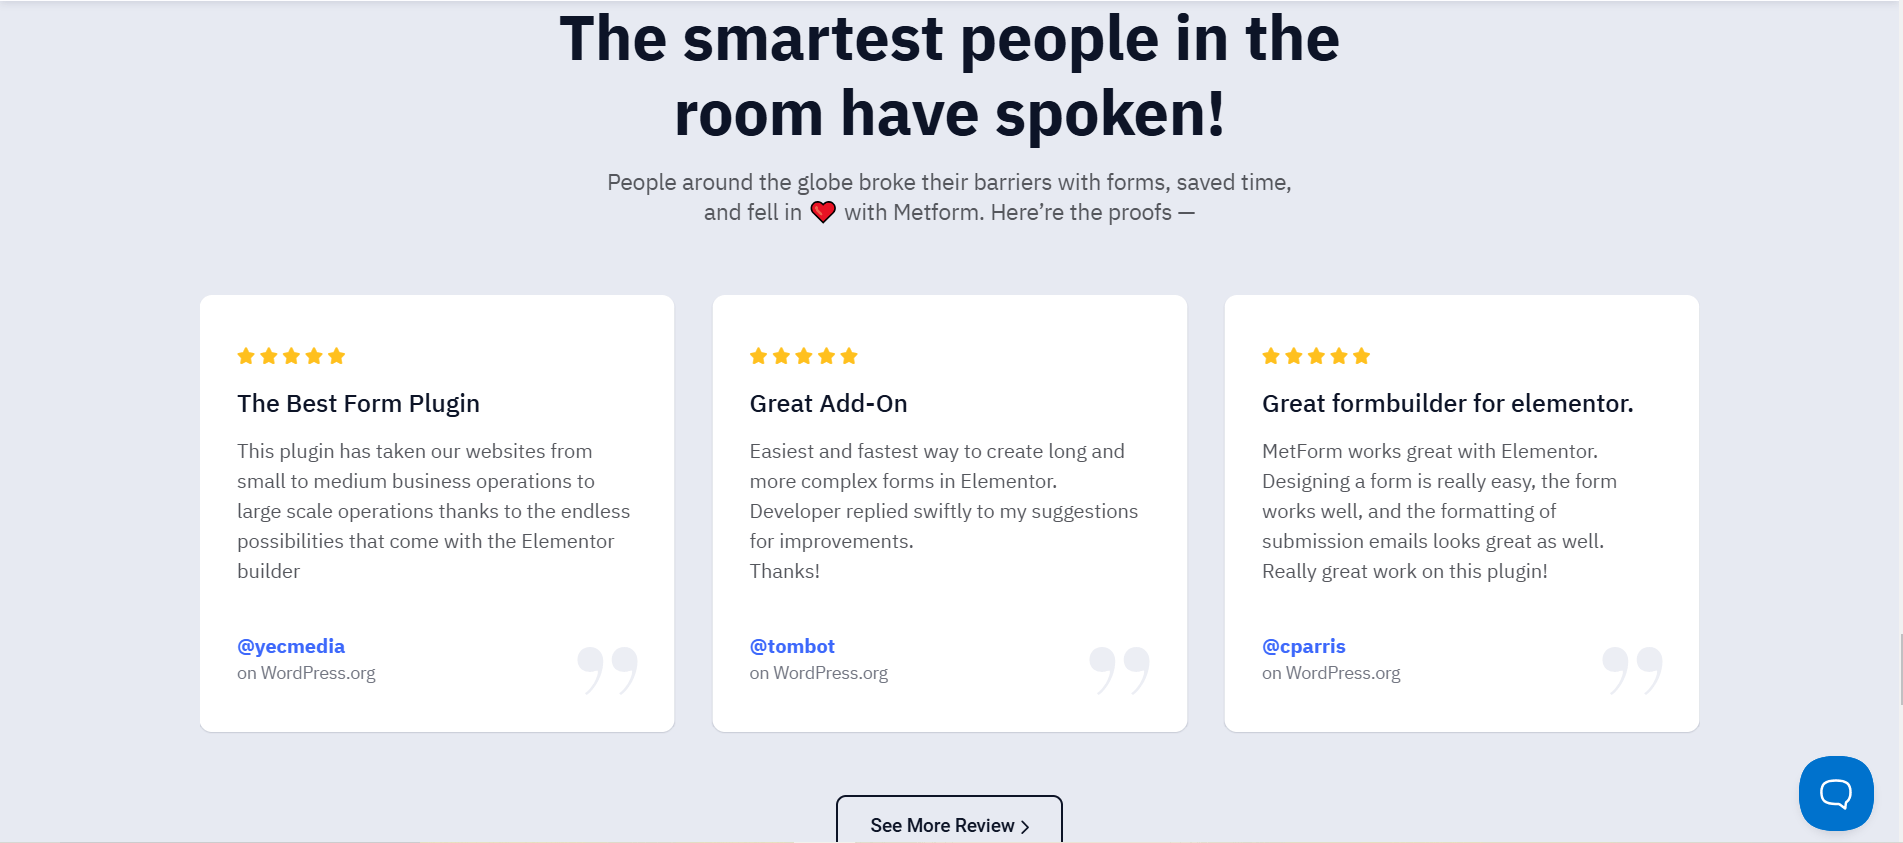Image resolution: width=1903 pixels, height=843 pixels.
Task: Open the chat support bubble icon
Action: point(1835,793)
